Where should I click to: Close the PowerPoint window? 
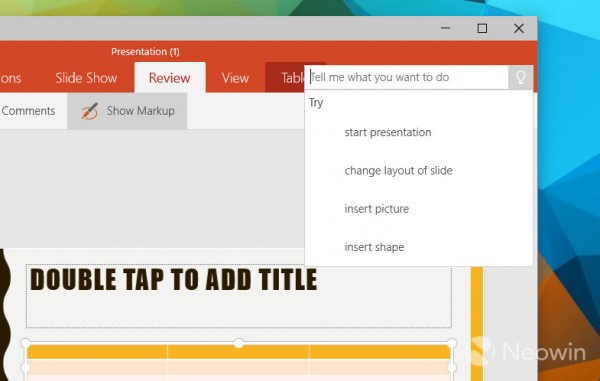pyautogui.click(x=519, y=28)
